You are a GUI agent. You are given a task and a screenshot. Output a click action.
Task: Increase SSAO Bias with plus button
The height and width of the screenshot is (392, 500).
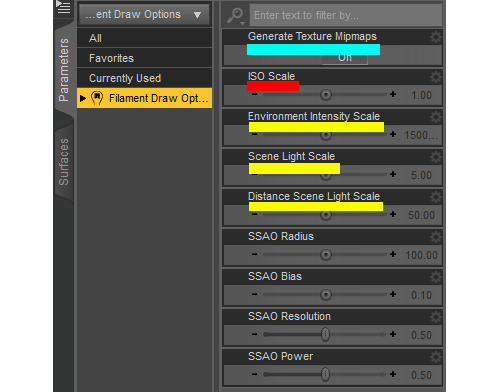point(393,294)
